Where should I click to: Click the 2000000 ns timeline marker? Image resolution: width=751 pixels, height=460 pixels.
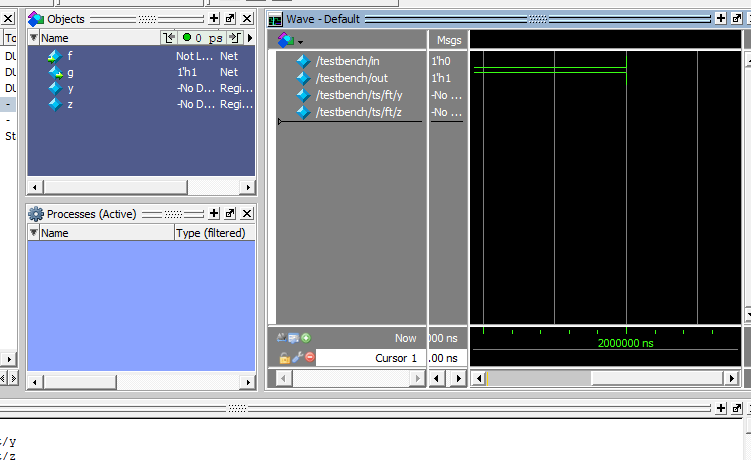pyautogui.click(x=625, y=343)
